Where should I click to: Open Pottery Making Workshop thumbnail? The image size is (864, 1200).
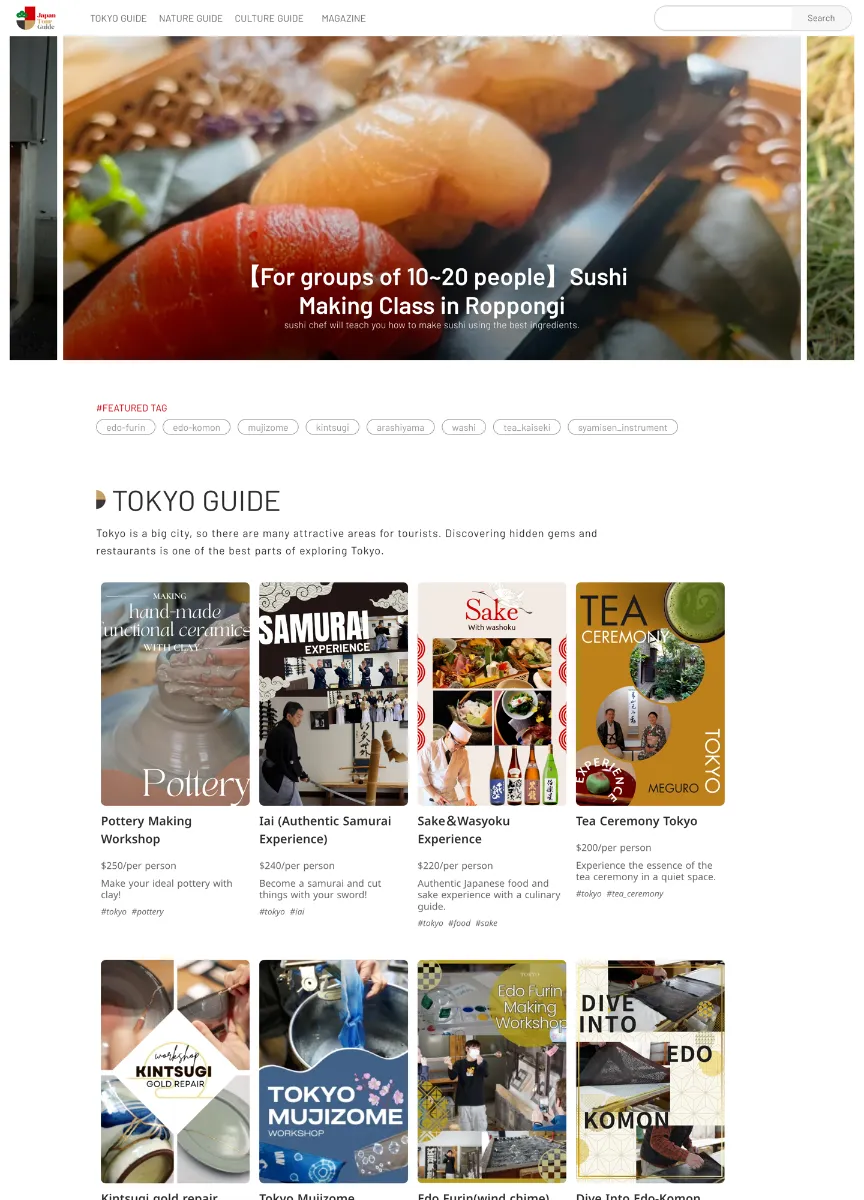[x=175, y=694]
